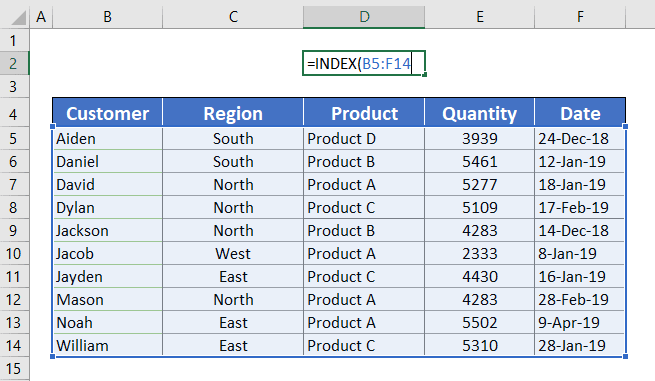Select the date 18-Jan-19 cell

coord(580,185)
